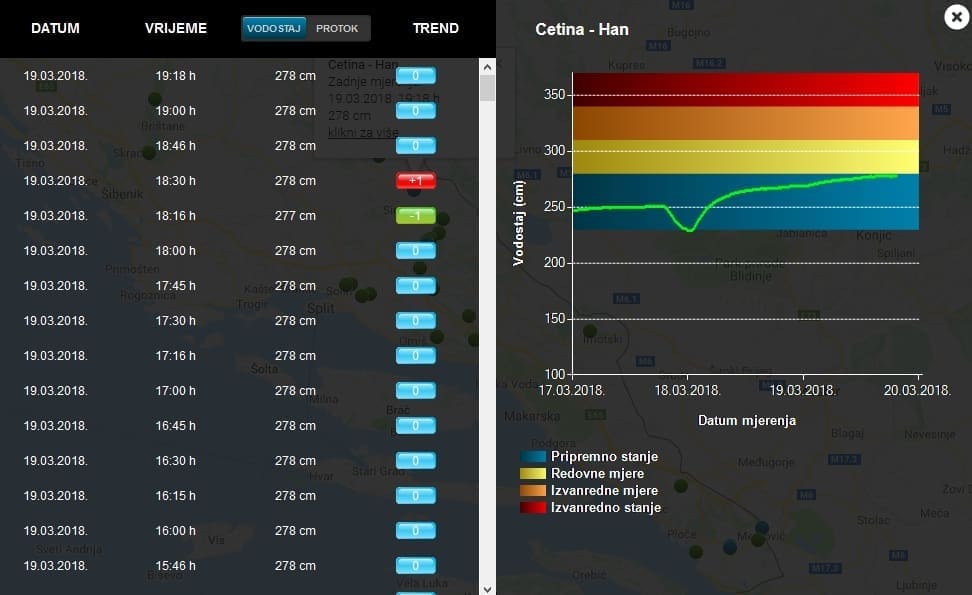Click the Izvanredne mjere orange legend swatch
Screen dimensions: 972x595
(533, 491)
